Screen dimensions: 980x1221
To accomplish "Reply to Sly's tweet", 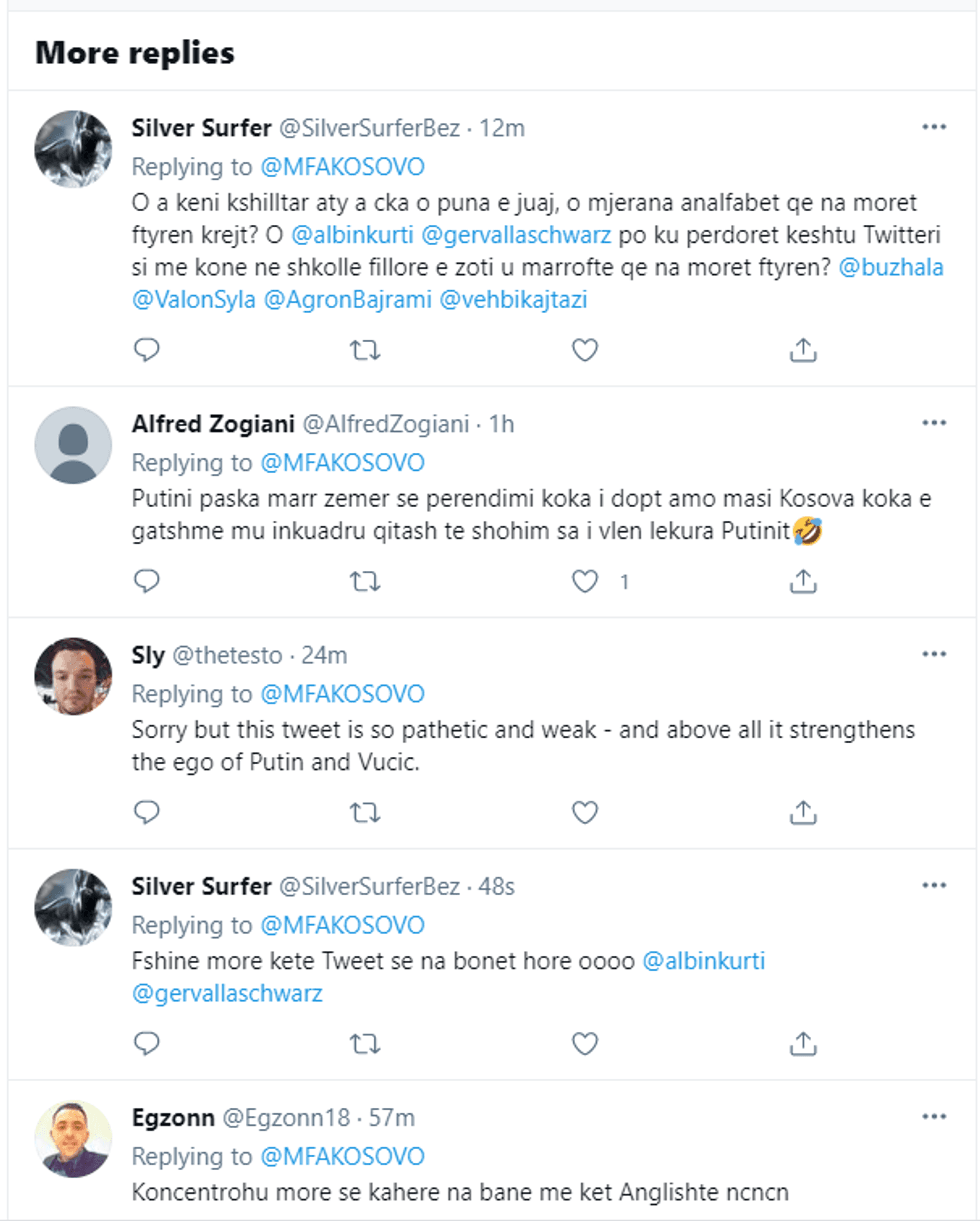I will pos(147,812).
